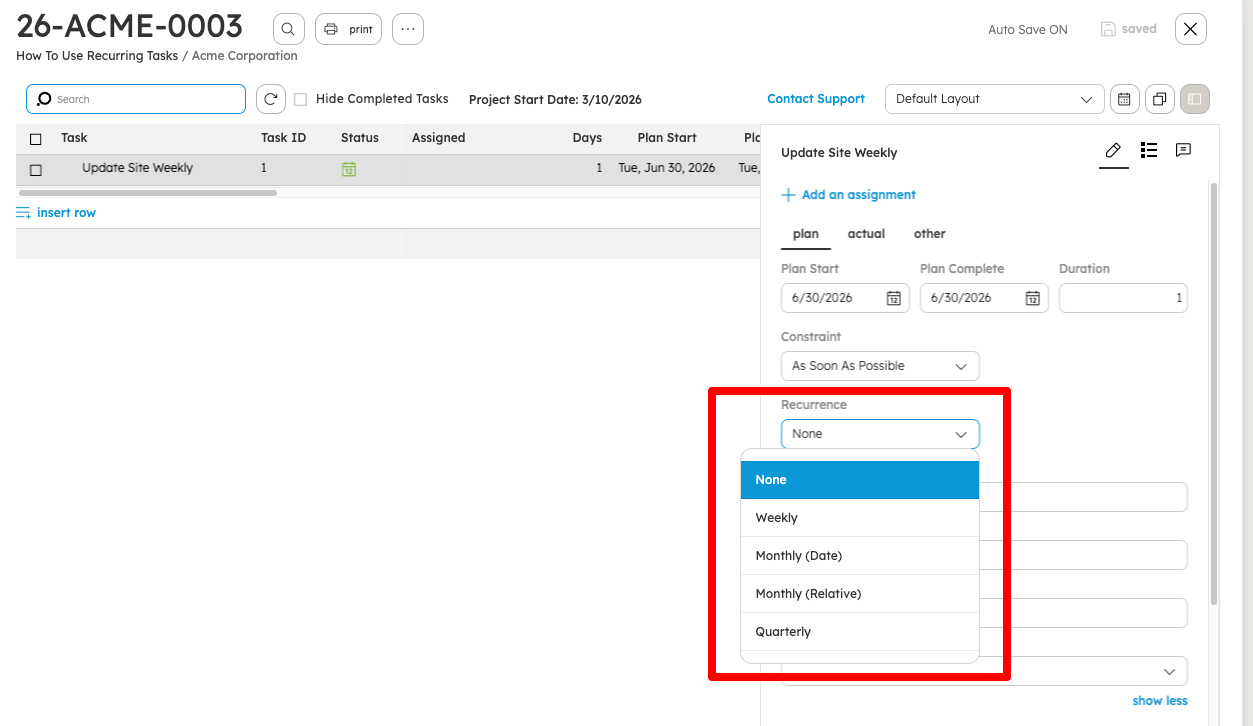1253x726 pixels.
Task: Switch to the actual tab
Action: click(x=866, y=234)
